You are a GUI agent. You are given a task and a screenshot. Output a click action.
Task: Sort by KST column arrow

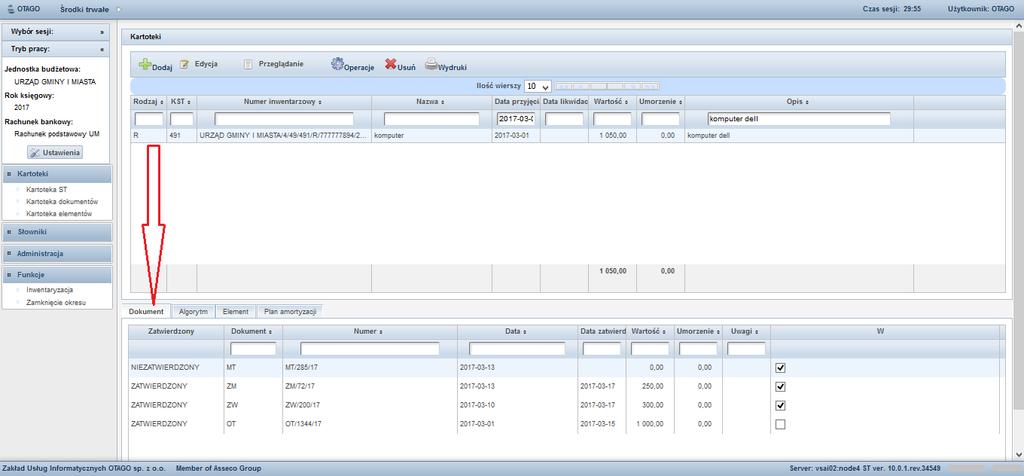[189, 103]
